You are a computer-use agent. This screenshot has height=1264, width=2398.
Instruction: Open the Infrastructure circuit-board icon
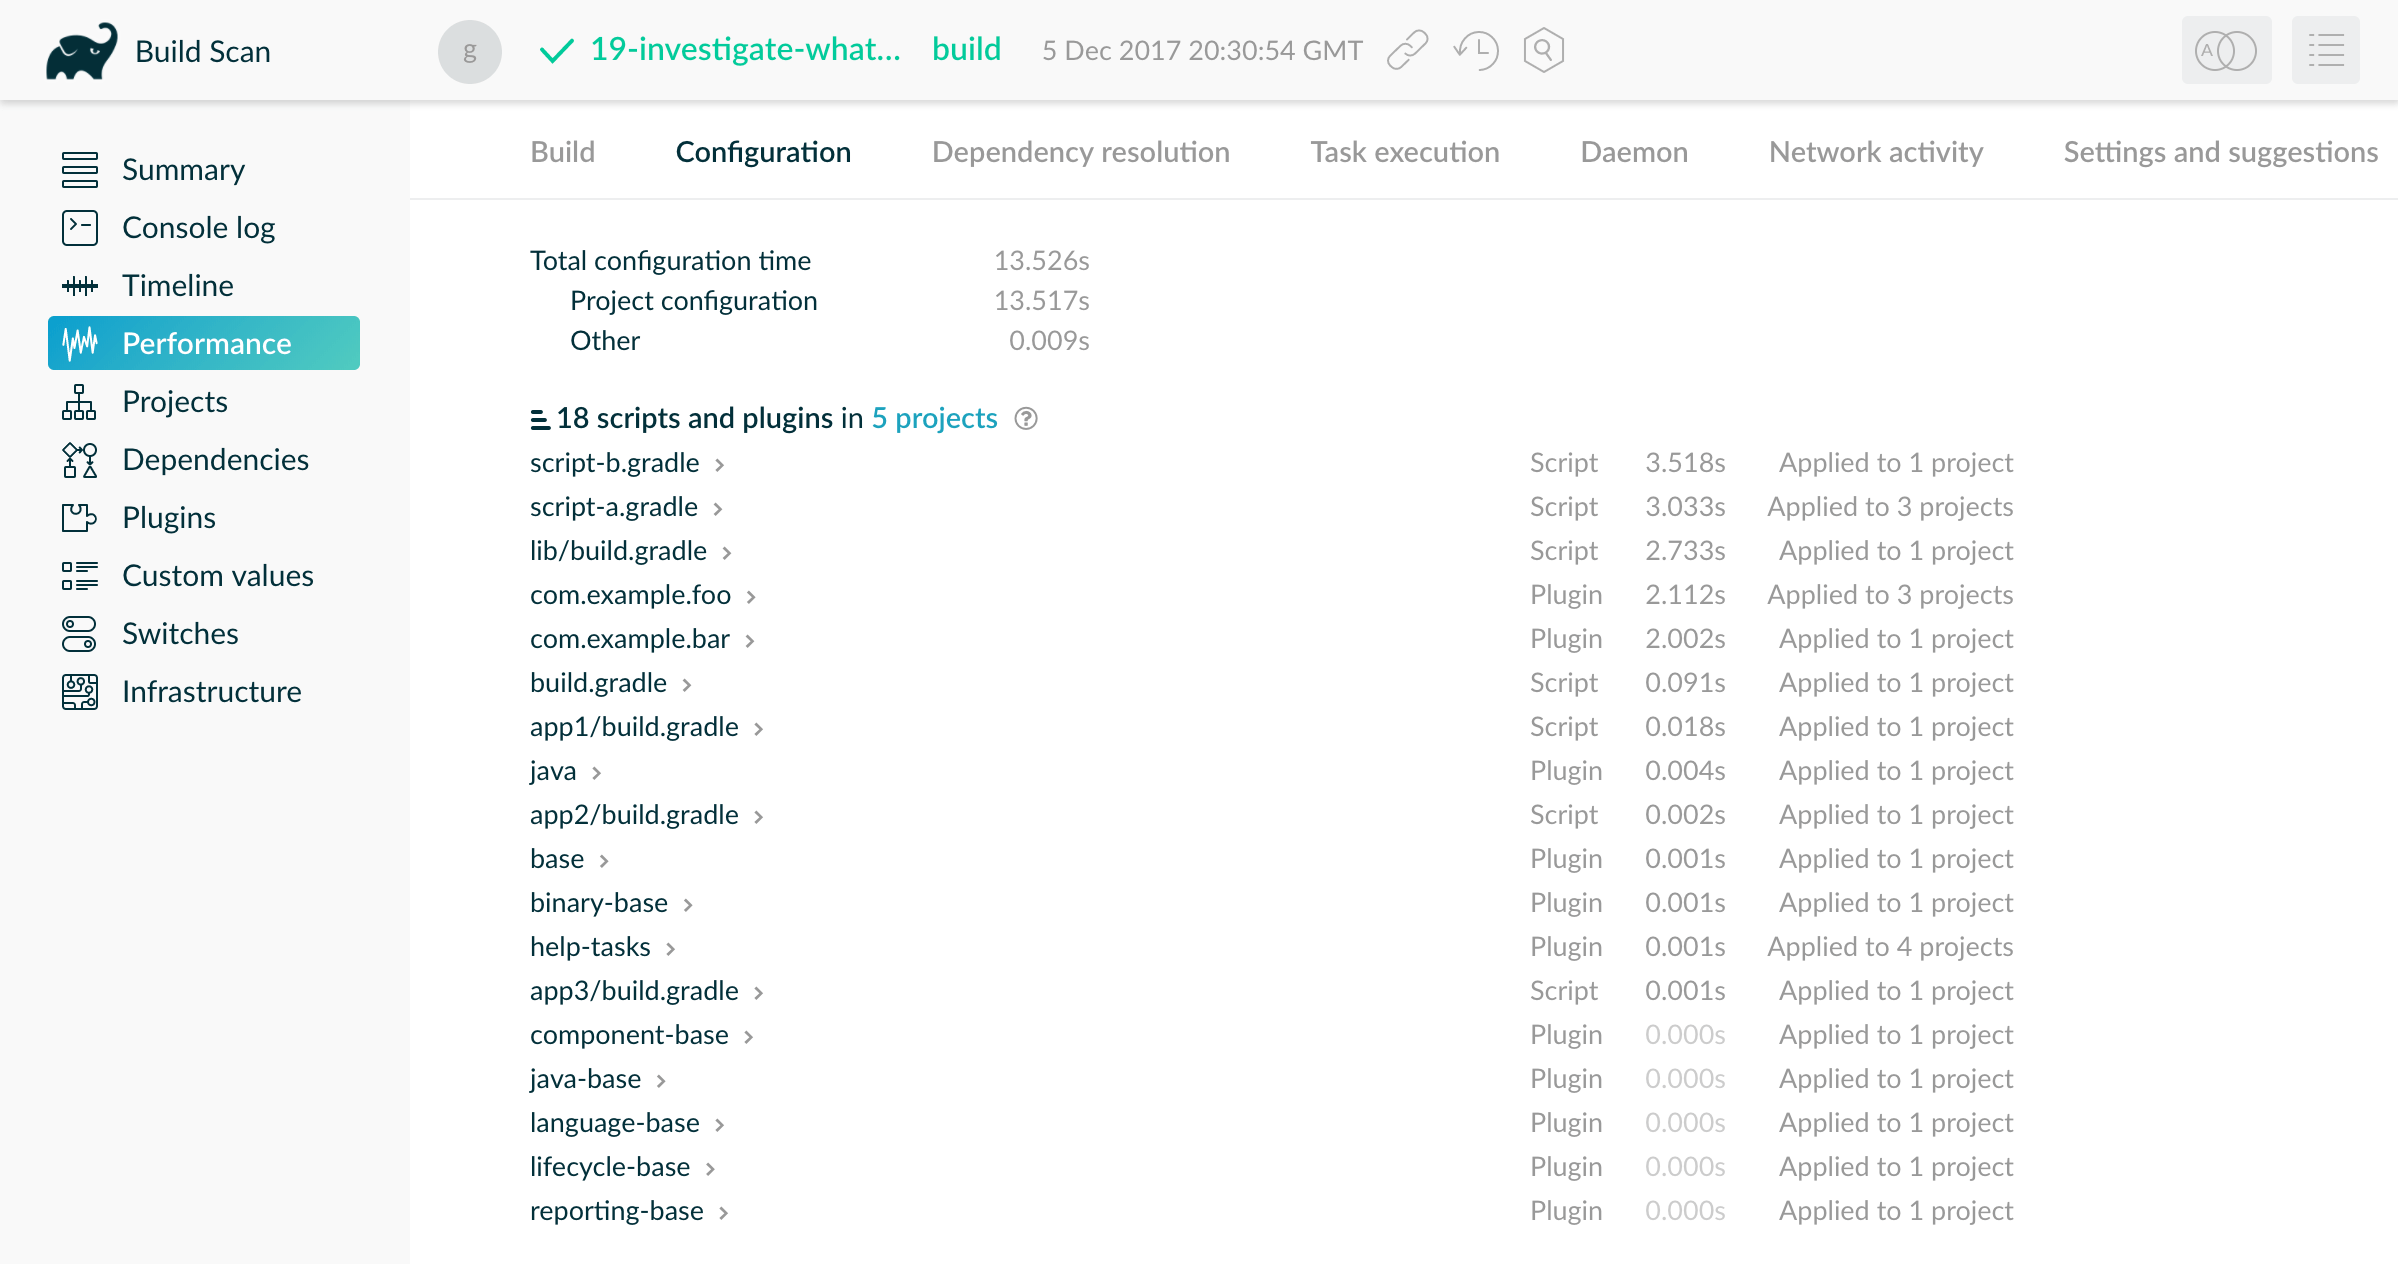(80, 690)
